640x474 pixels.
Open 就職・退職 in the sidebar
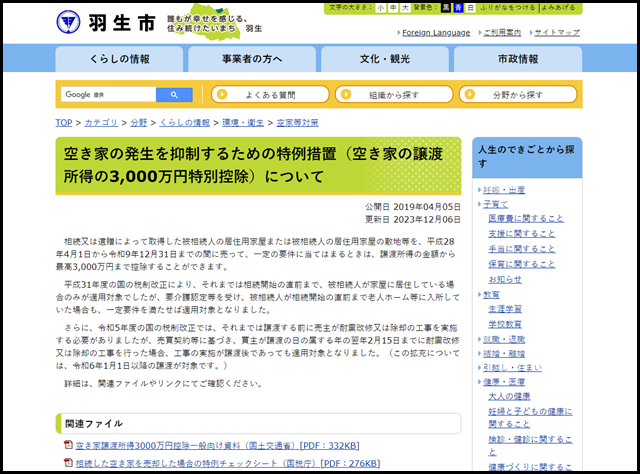504,339
